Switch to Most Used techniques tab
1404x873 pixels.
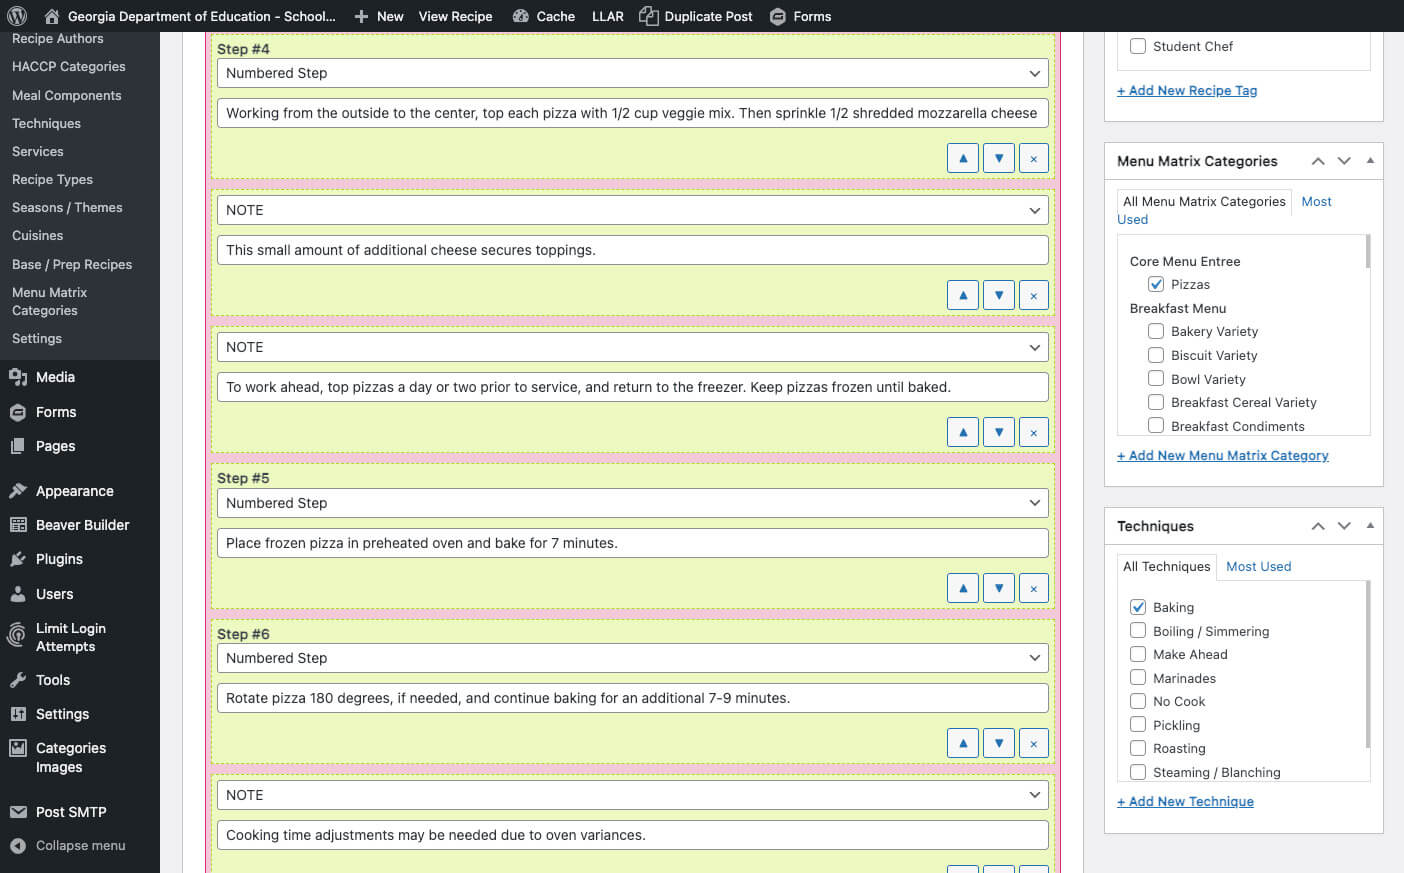(x=1258, y=566)
